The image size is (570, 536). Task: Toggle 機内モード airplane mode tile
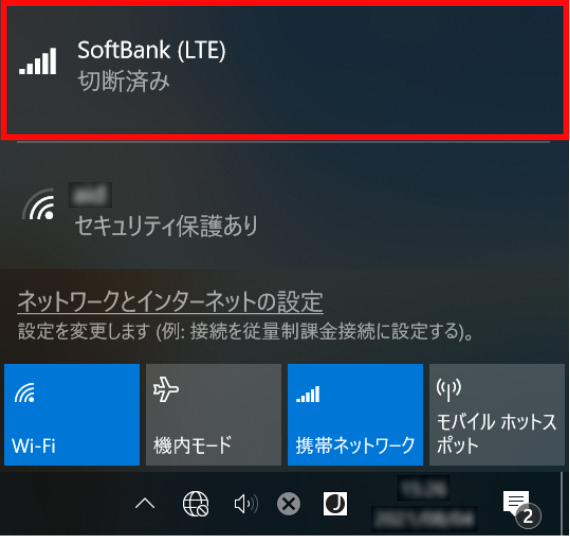click(213, 415)
